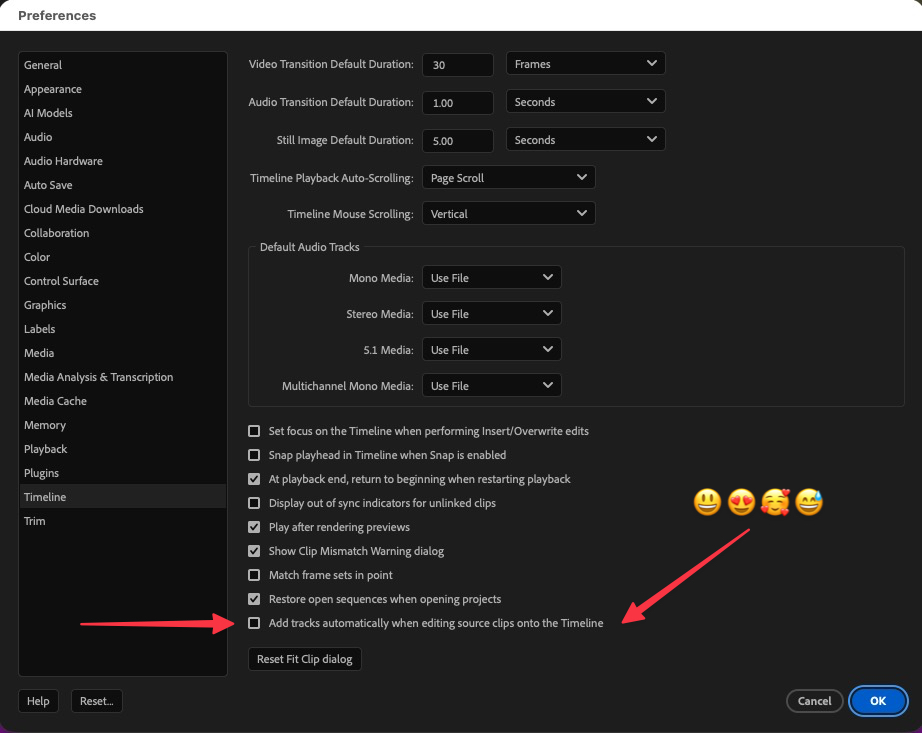
Task: Cancel the Preferences dialog
Action: click(814, 701)
